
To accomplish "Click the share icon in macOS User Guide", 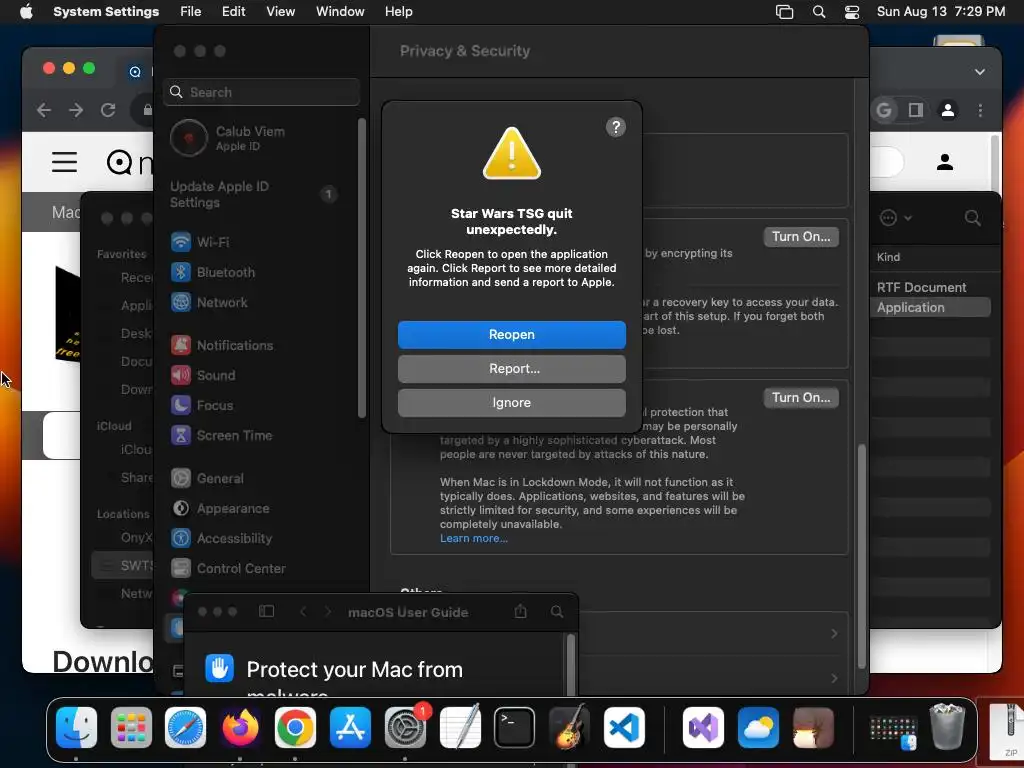I will (x=520, y=611).
